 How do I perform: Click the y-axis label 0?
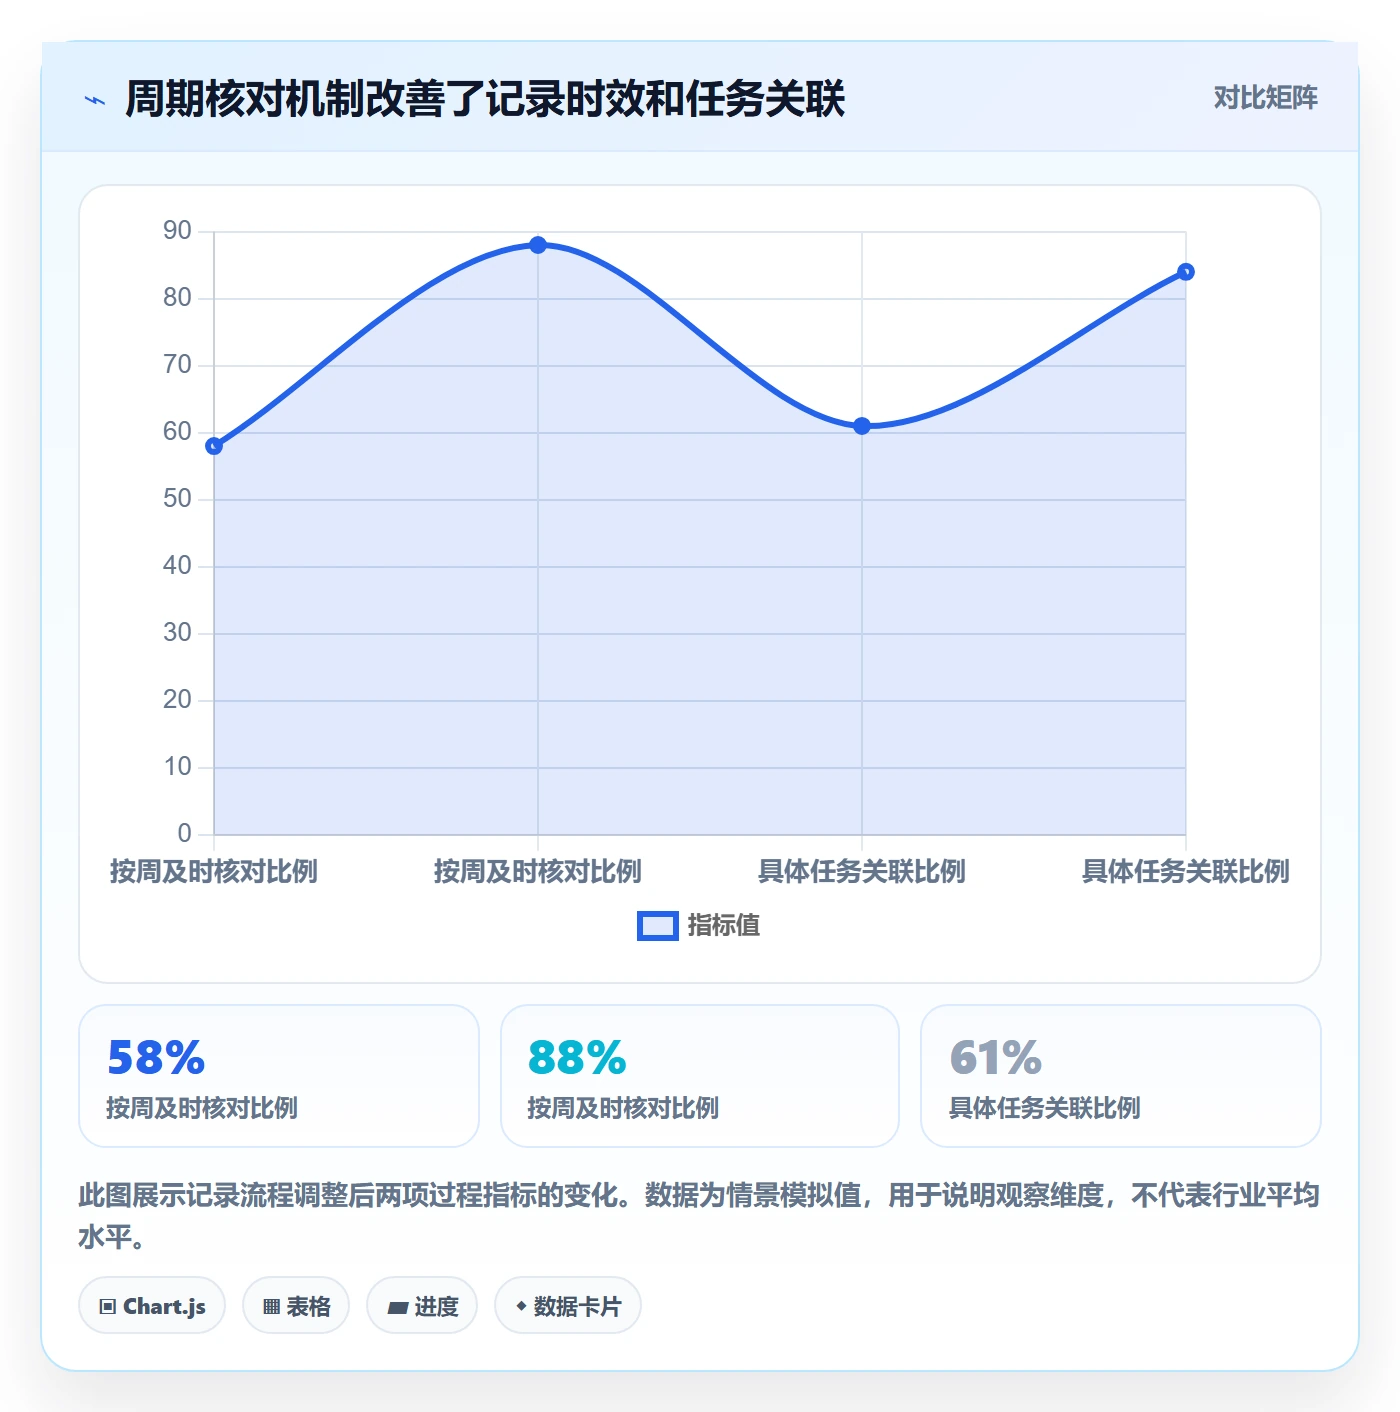[184, 834]
